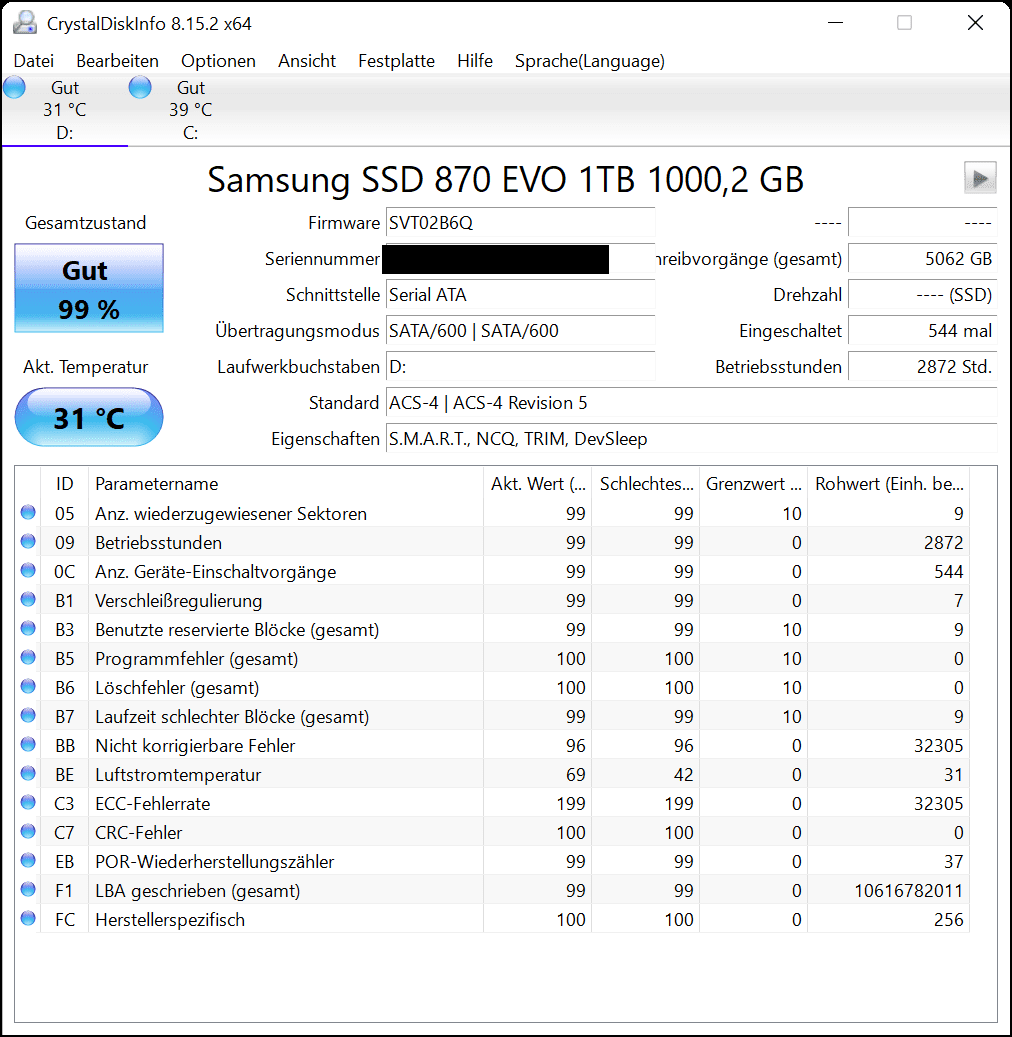
Task: Click the Parametername column header
Action: tap(286, 483)
